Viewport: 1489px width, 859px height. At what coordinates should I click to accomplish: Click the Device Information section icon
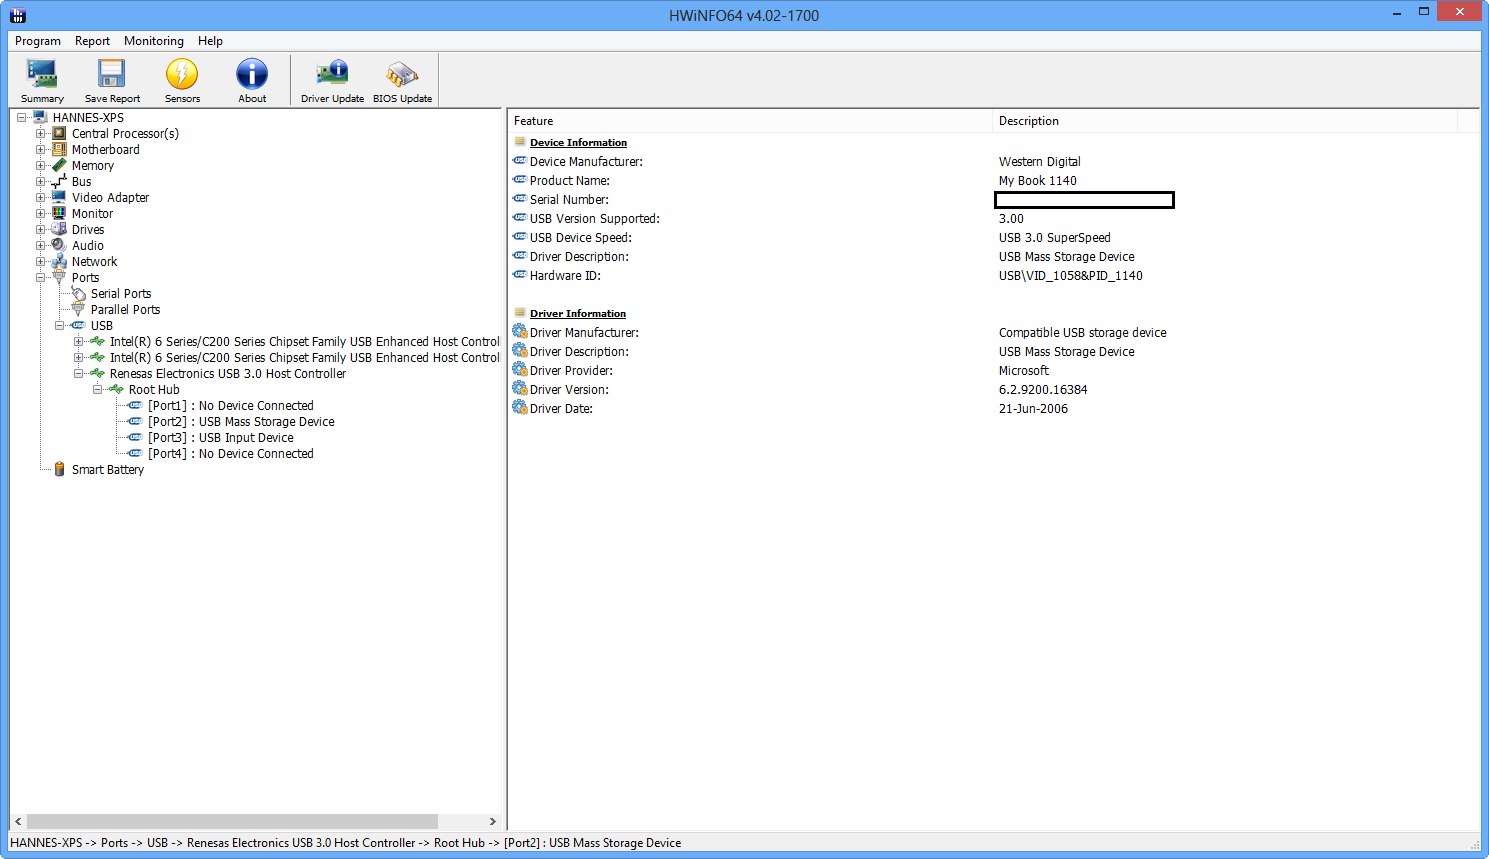point(520,142)
